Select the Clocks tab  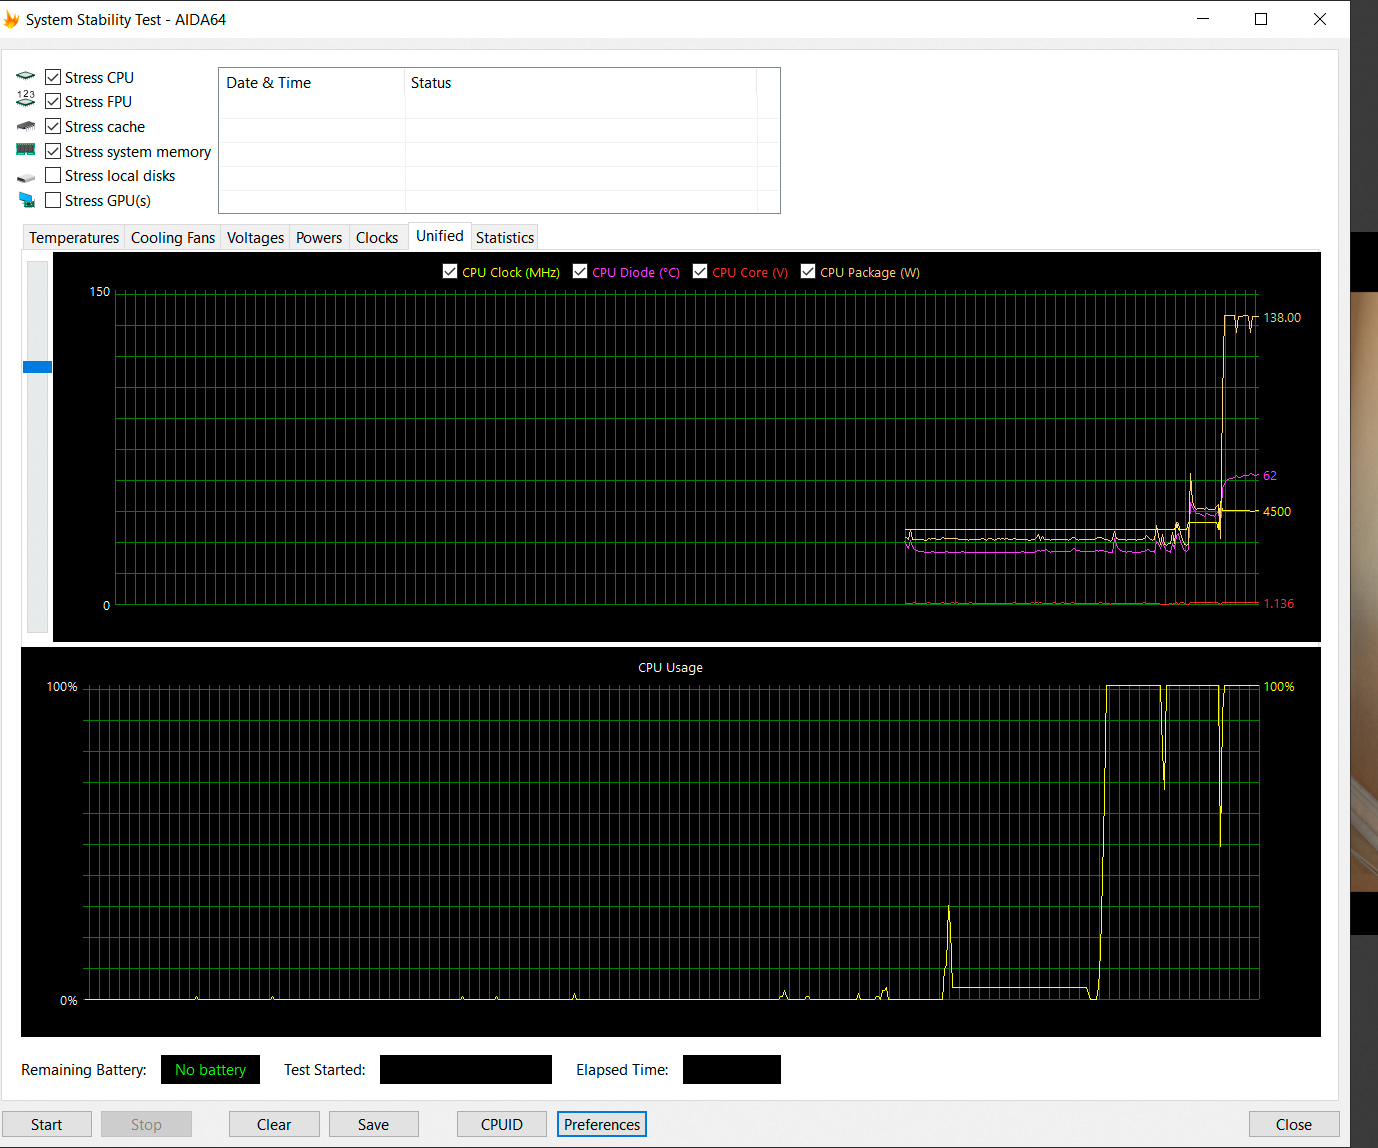377,237
